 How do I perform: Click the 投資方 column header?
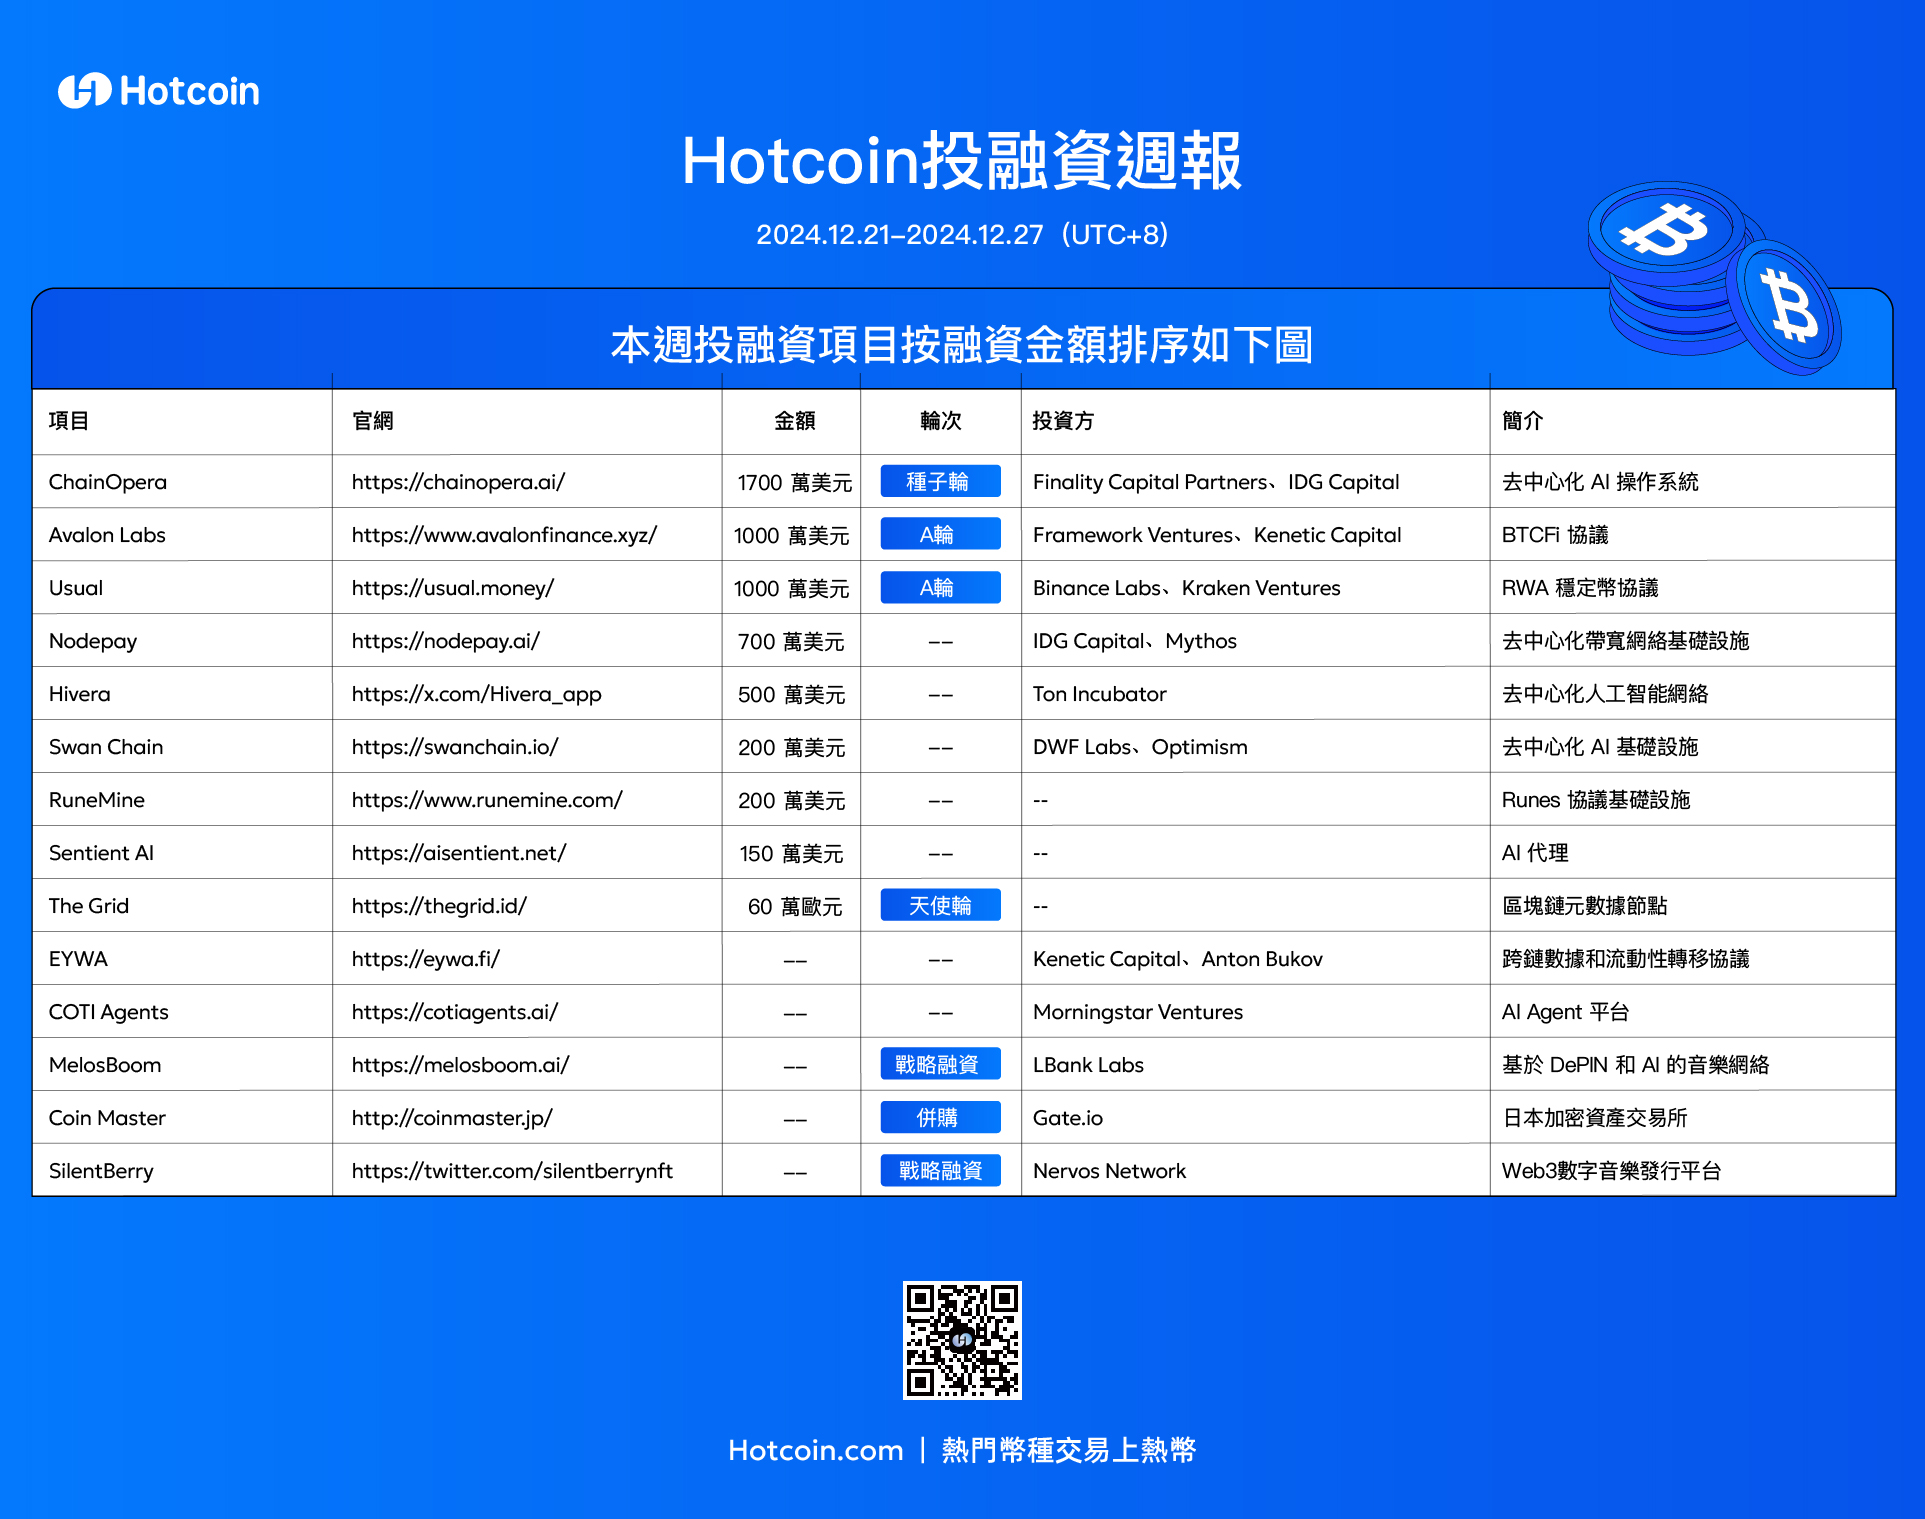(1063, 421)
